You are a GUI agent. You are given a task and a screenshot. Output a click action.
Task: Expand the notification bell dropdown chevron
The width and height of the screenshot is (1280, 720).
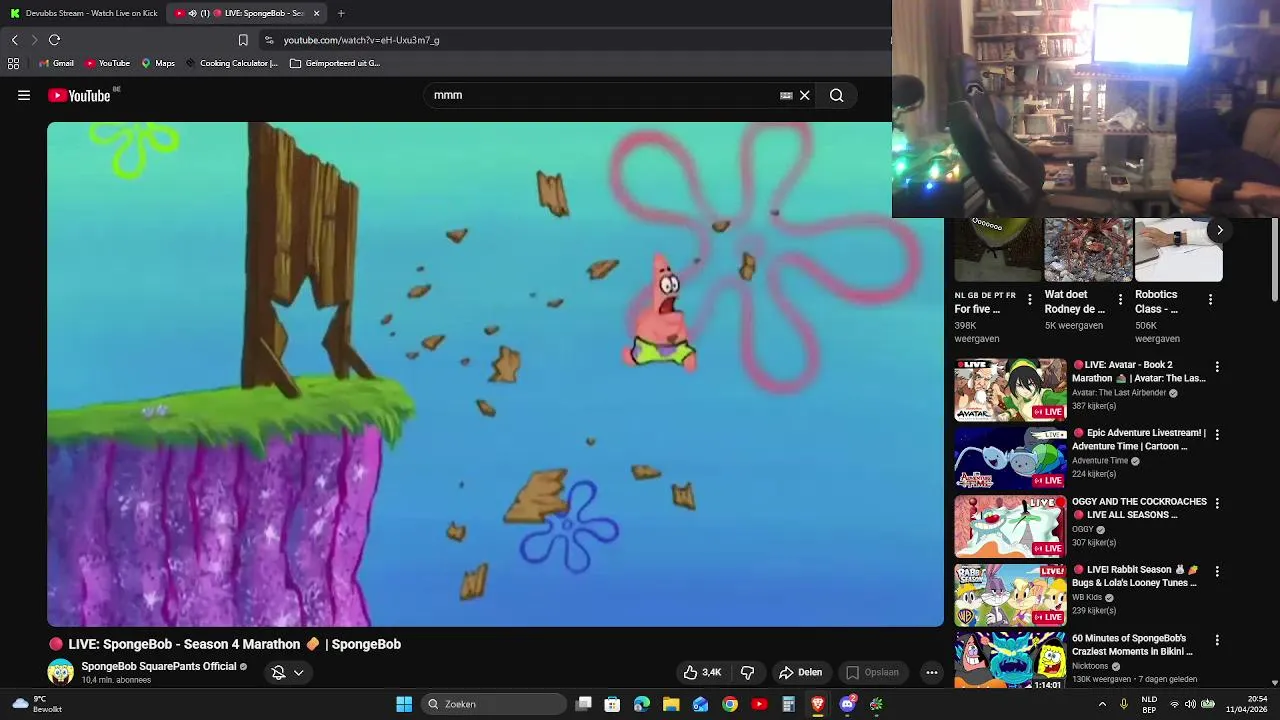pos(298,672)
